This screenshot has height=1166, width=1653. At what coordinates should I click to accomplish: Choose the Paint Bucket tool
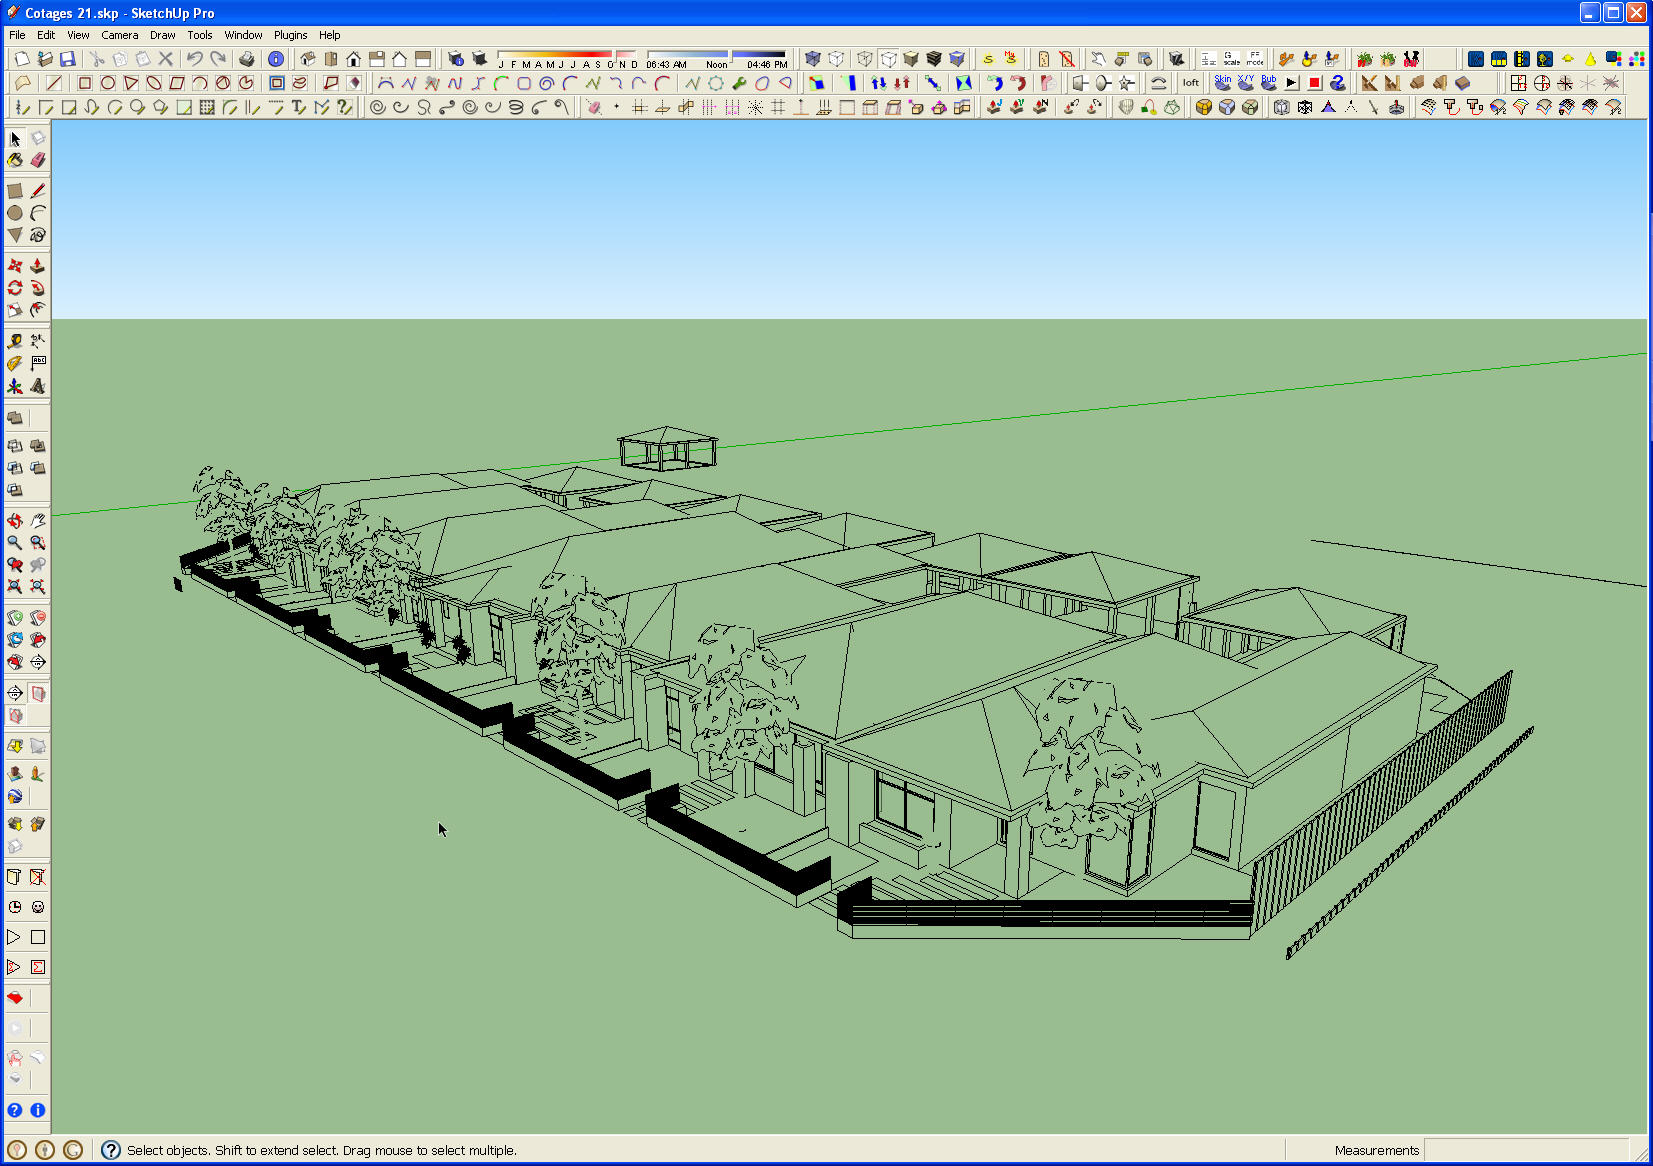[x=15, y=160]
